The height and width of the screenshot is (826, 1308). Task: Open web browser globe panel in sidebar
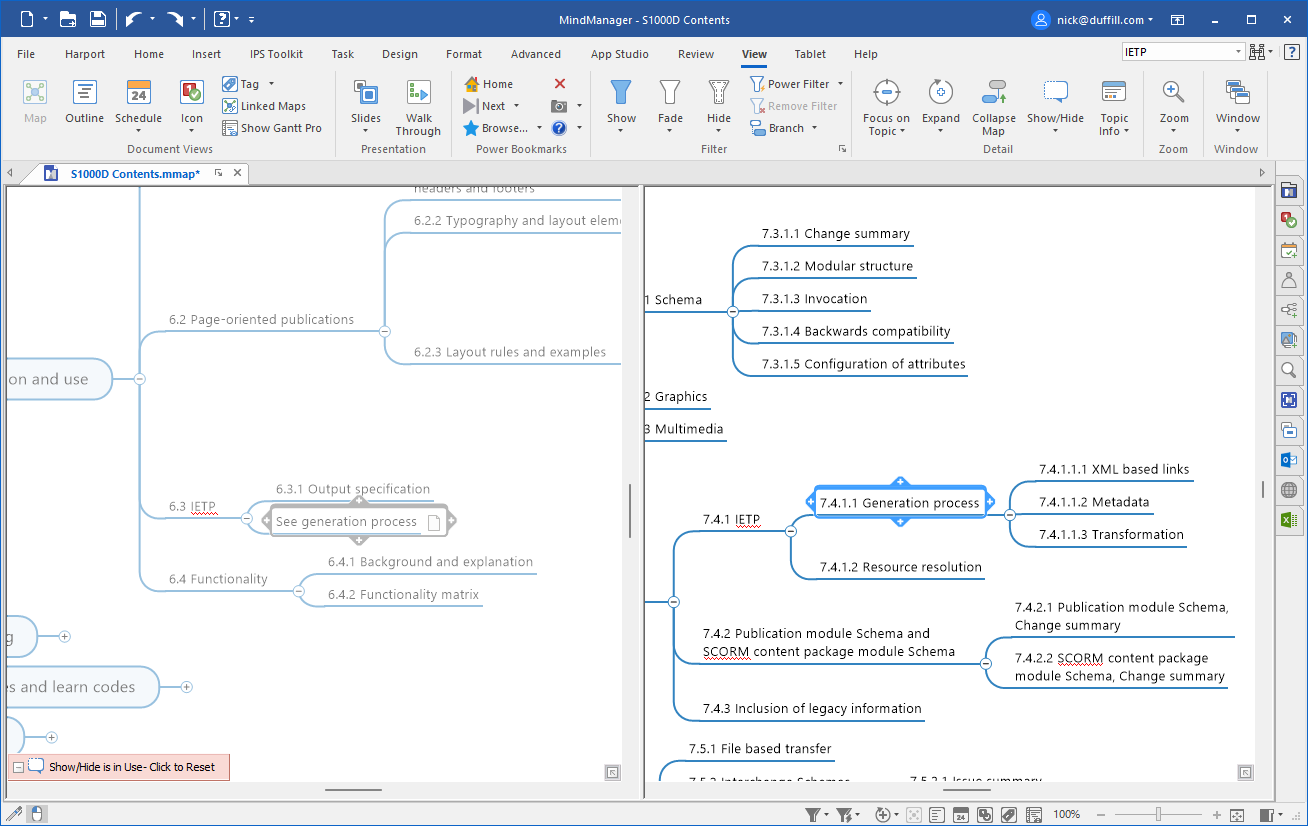pos(1289,490)
